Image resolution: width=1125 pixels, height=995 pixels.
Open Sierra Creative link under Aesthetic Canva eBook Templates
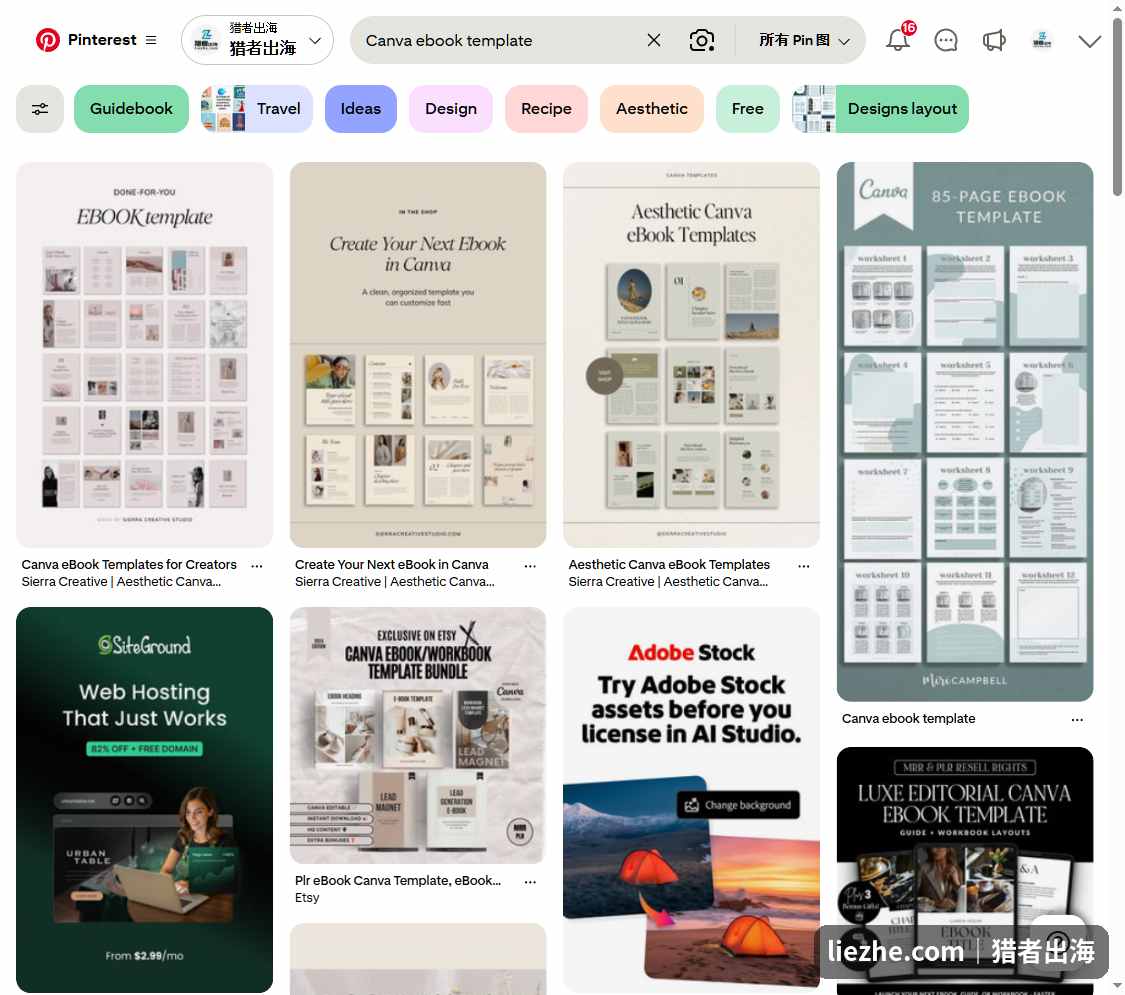pyautogui.click(x=668, y=582)
